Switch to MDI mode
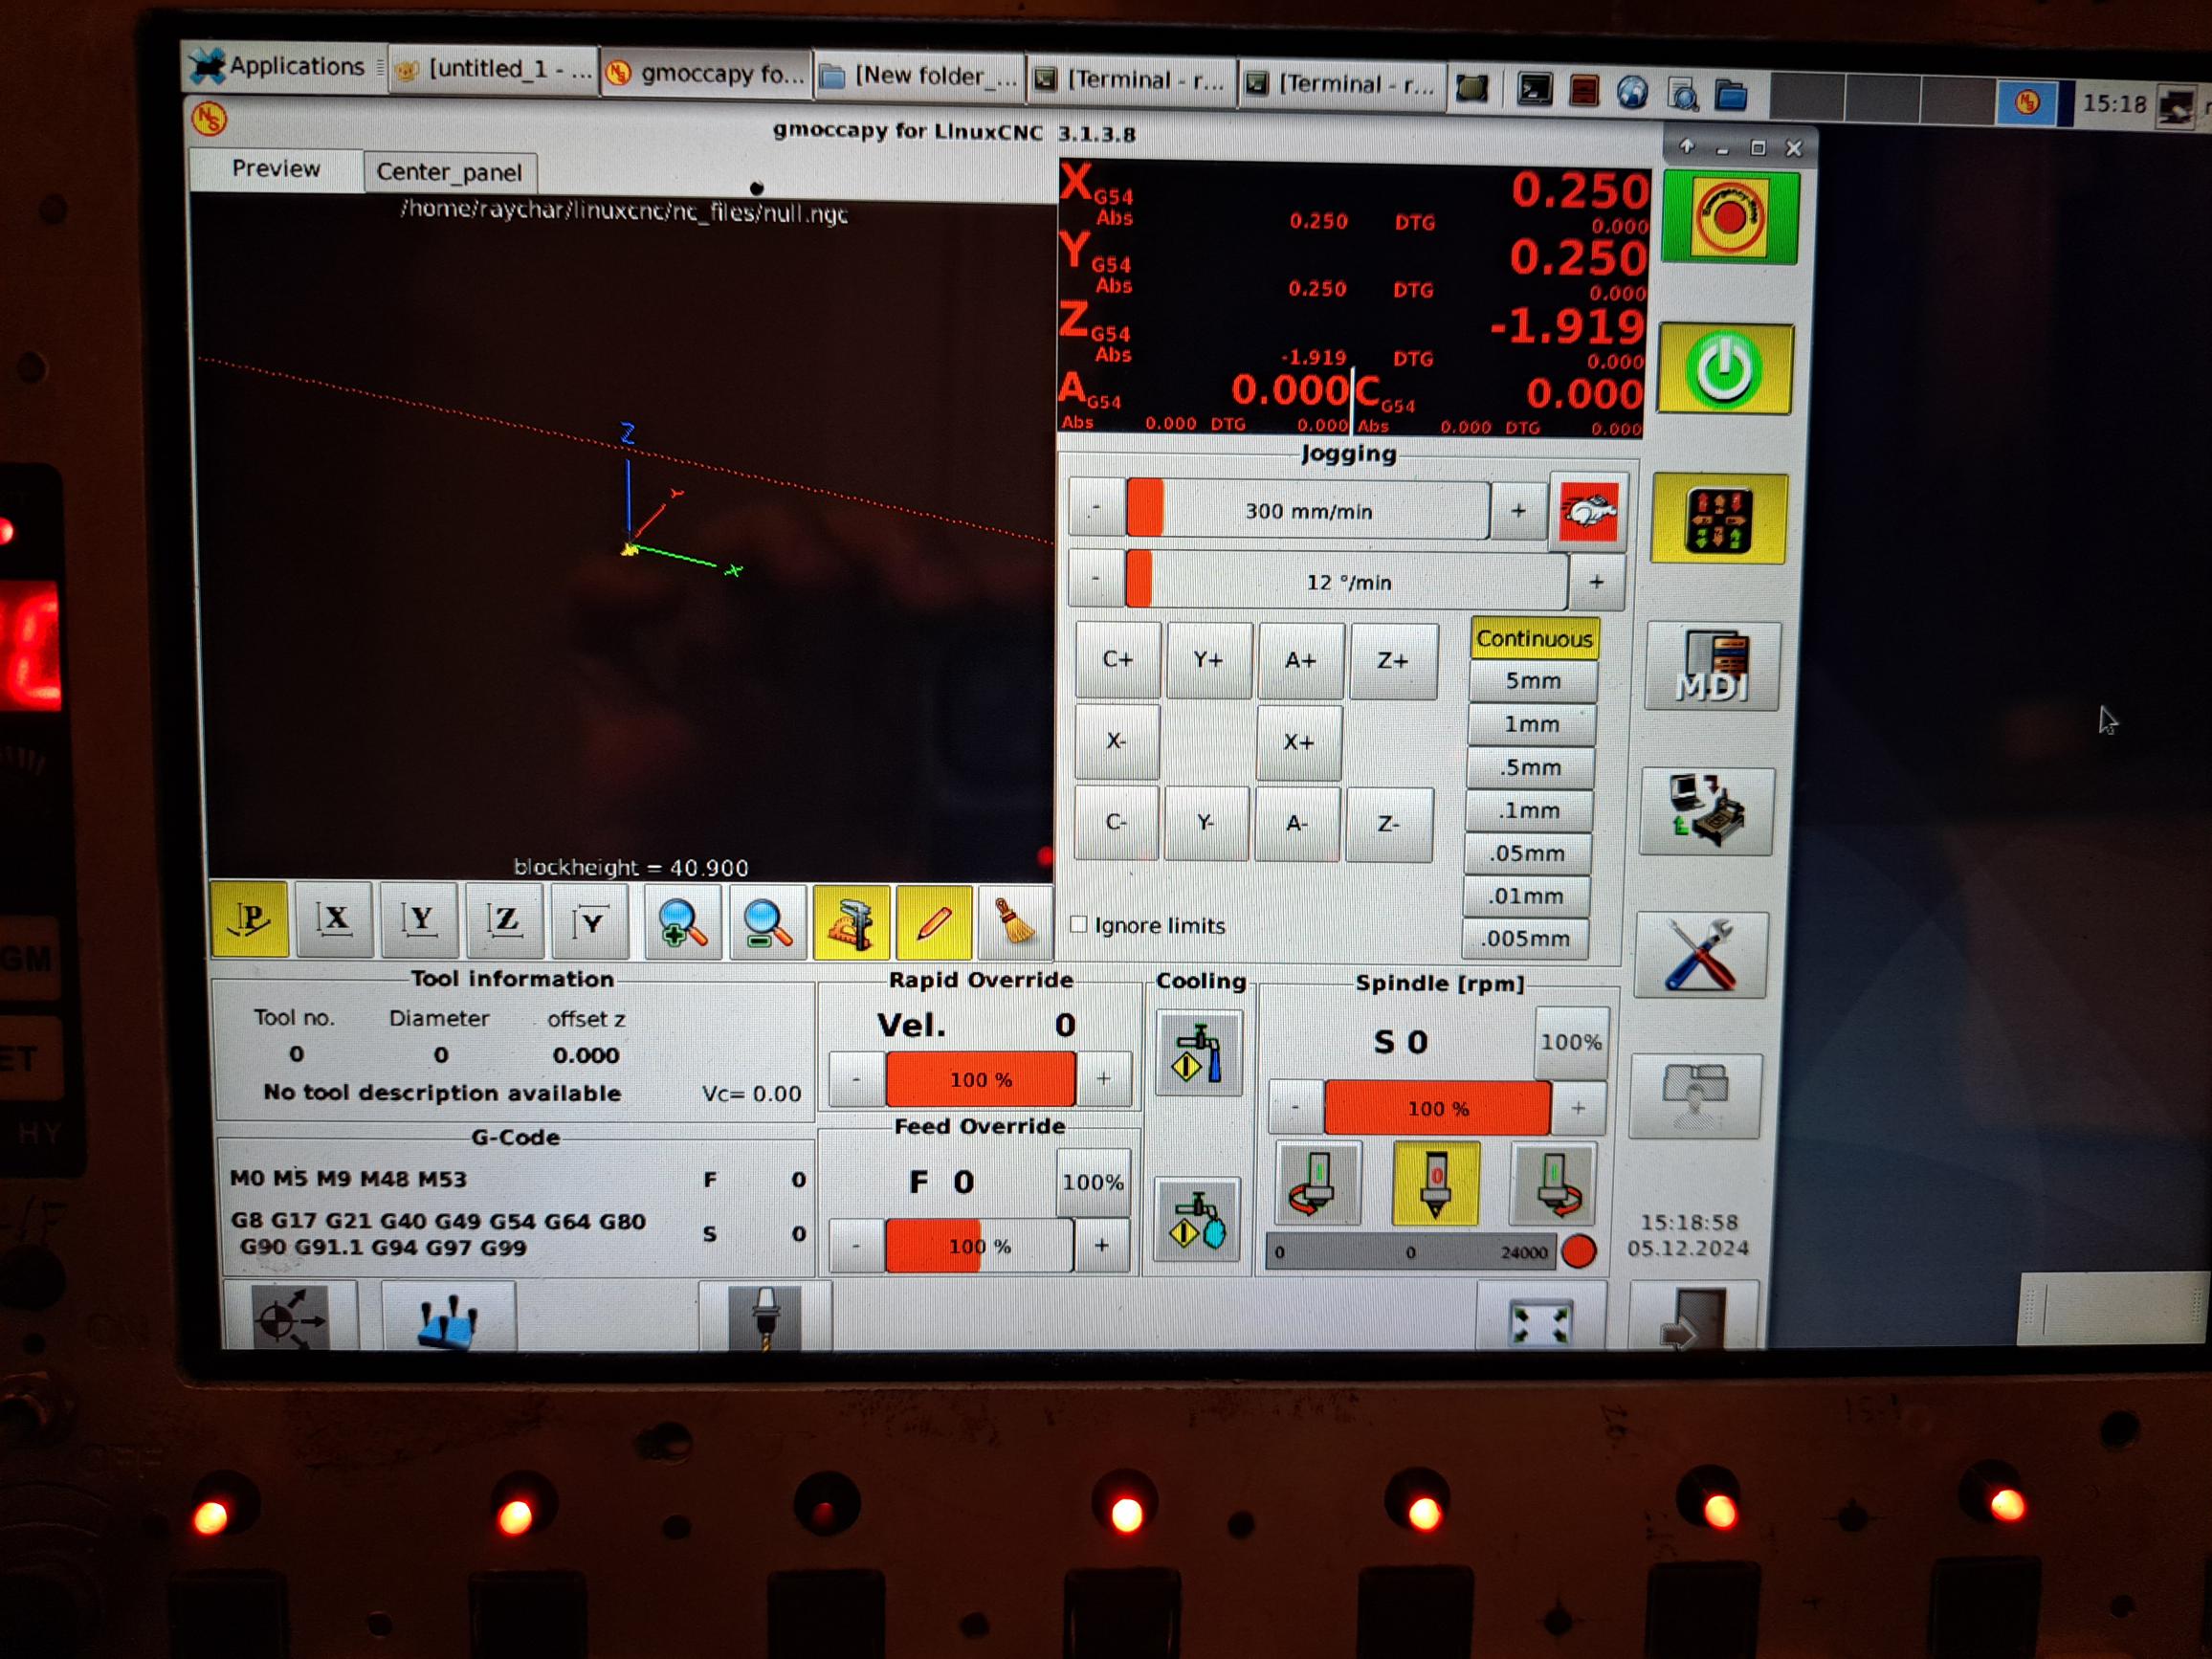The height and width of the screenshot is (1659, 2212). tap(1712, 666)
